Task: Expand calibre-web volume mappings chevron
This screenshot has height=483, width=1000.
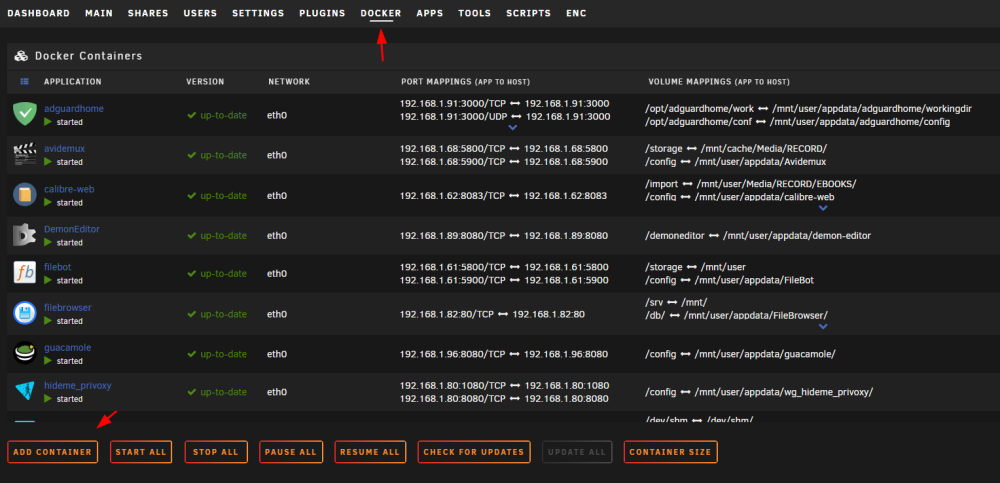Action: [x=823, y=208]
